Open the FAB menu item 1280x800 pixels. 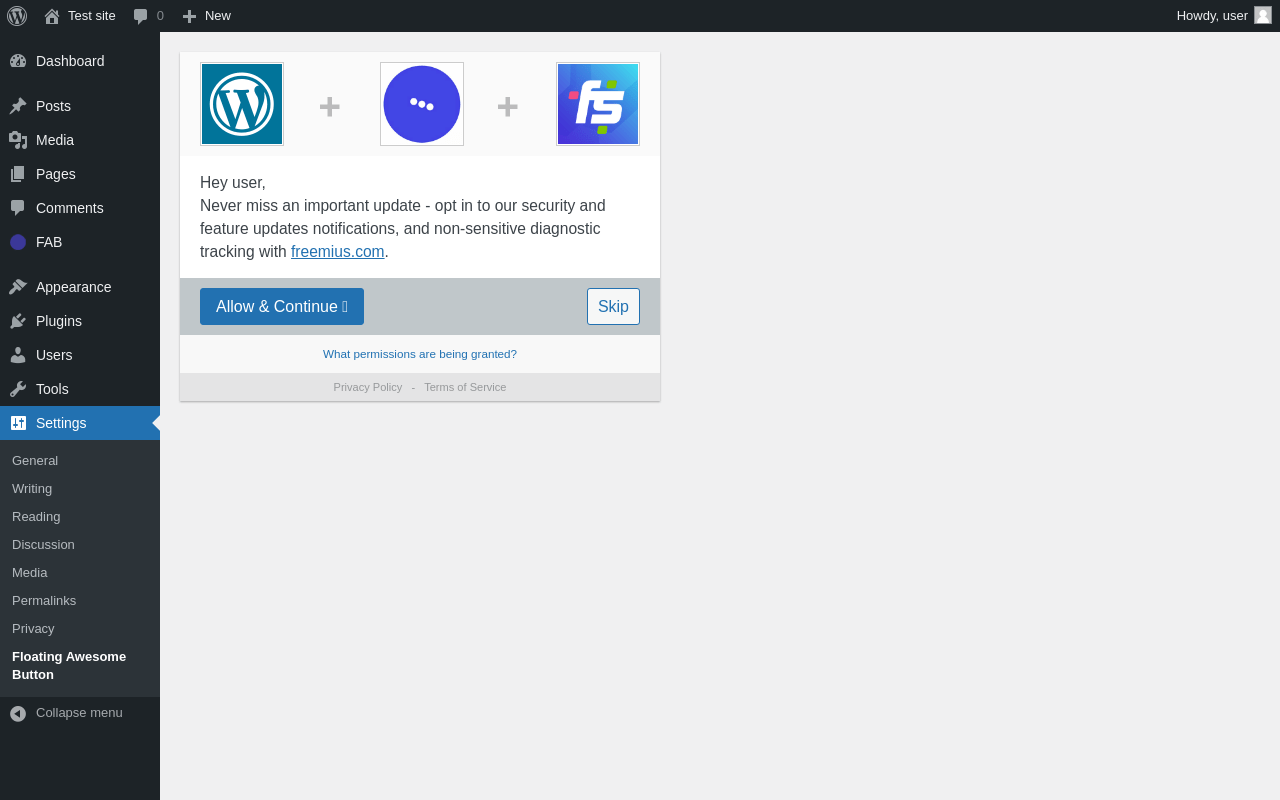[80, 242]
